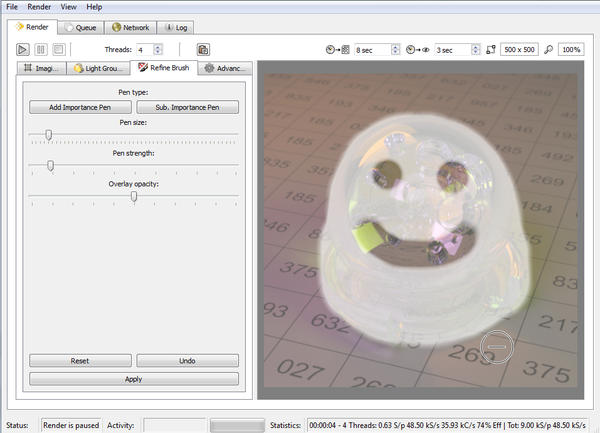The image size is (600, 433).
Task: Increase the Threads count with the up arrow
Action: (158, 47)
